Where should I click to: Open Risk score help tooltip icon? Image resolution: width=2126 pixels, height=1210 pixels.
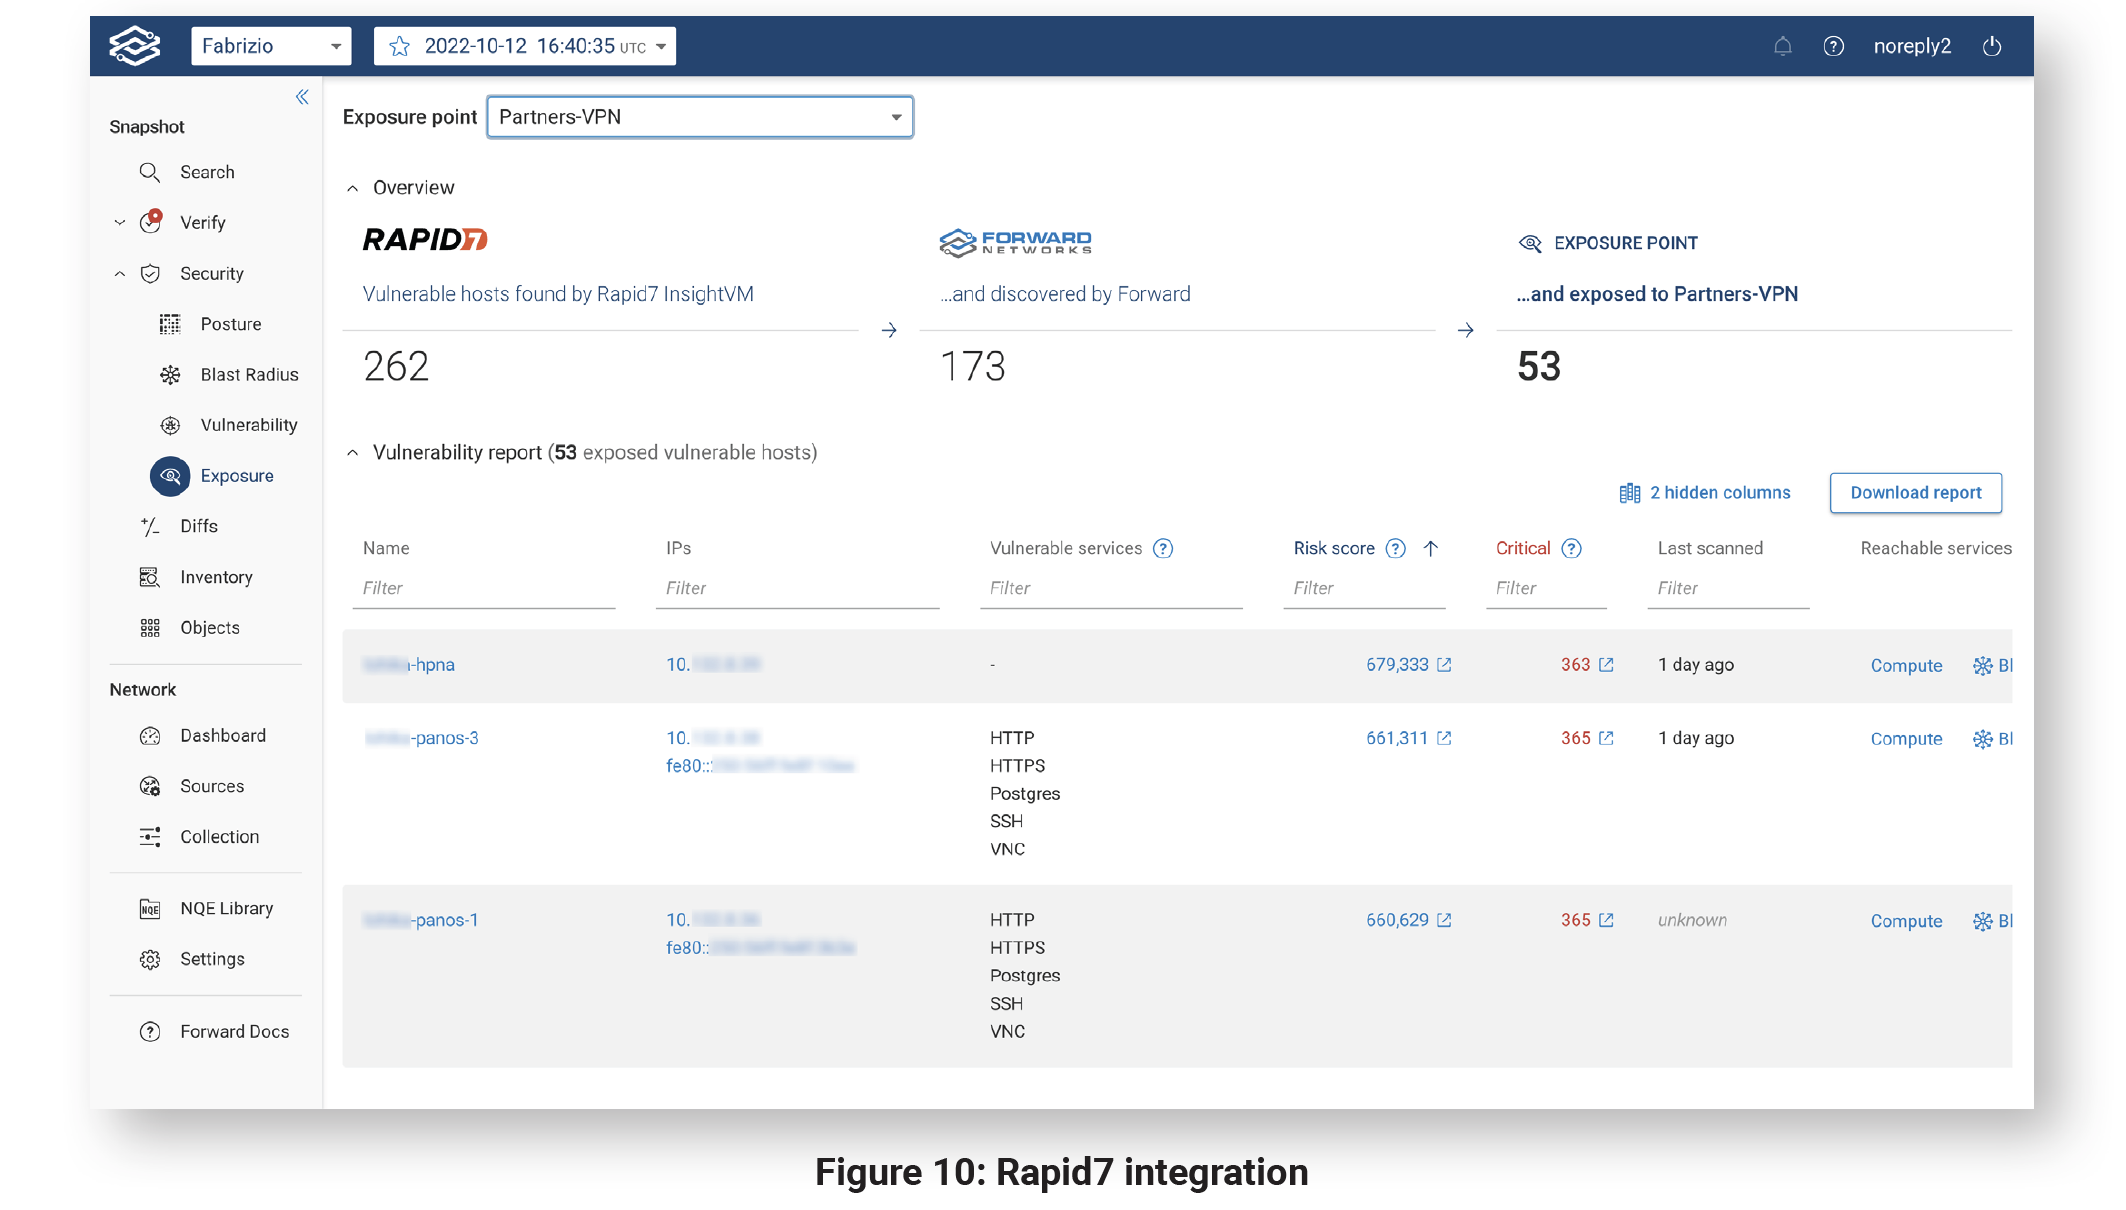pos(1396,548)
